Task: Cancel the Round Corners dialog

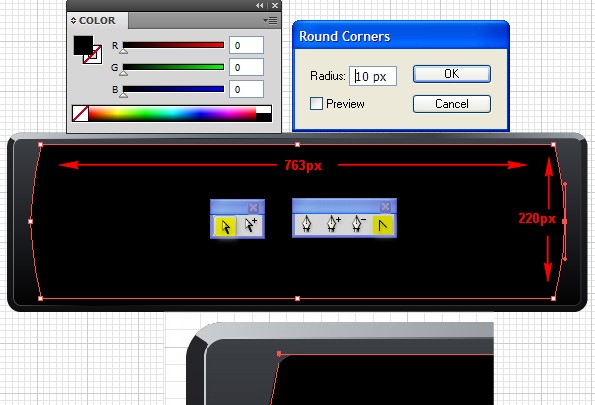Action: (452, 104)
